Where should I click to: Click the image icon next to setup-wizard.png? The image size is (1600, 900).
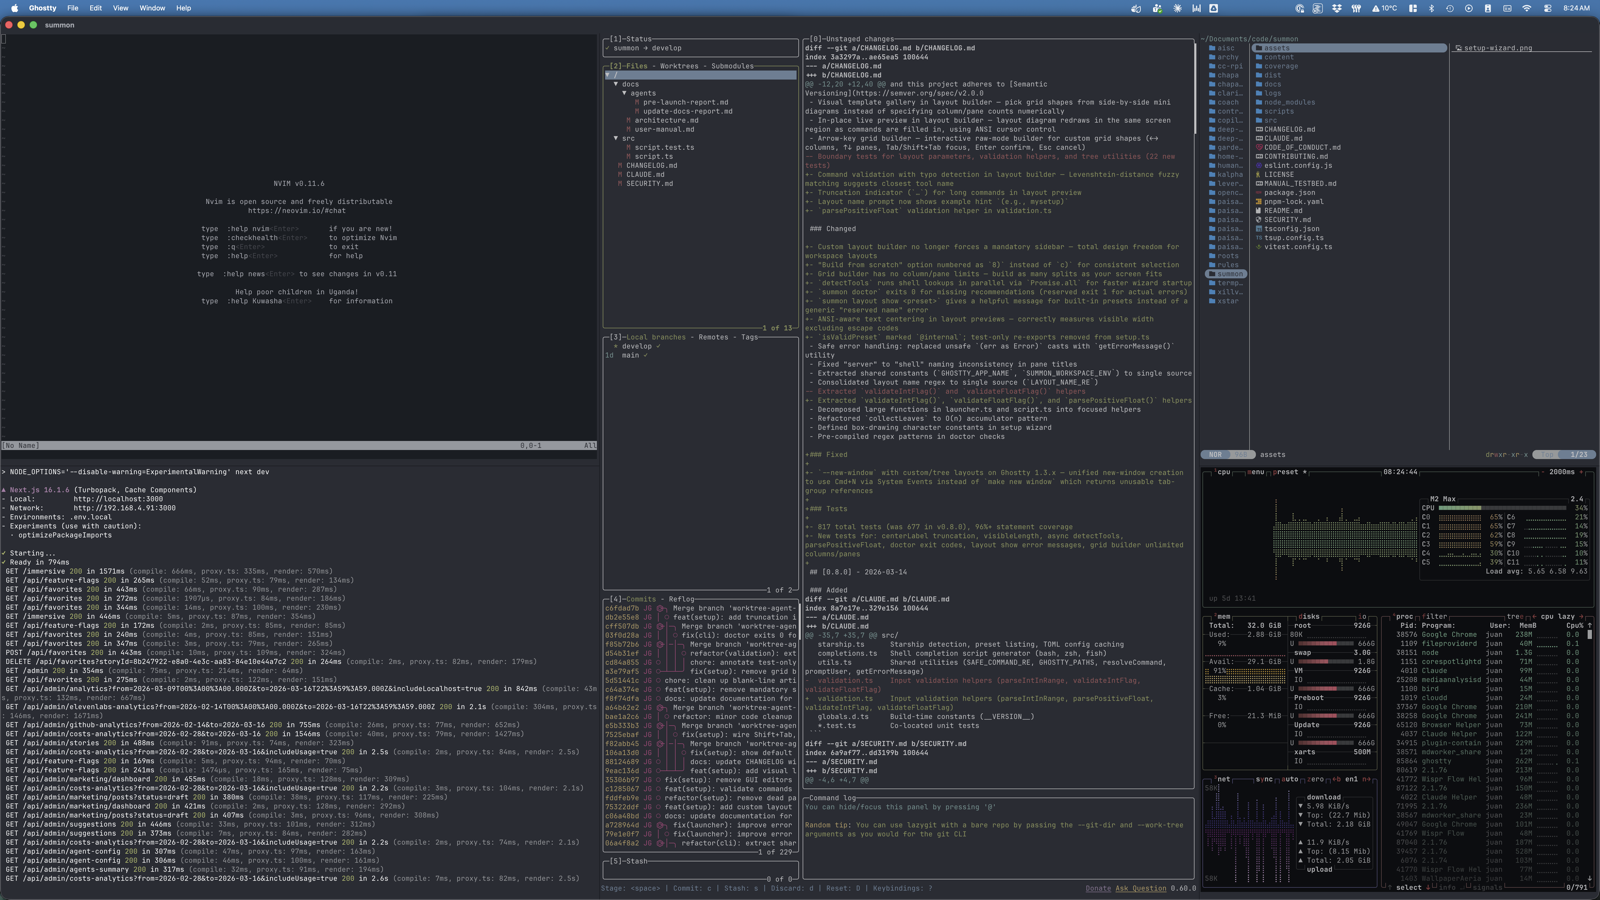1458,48
